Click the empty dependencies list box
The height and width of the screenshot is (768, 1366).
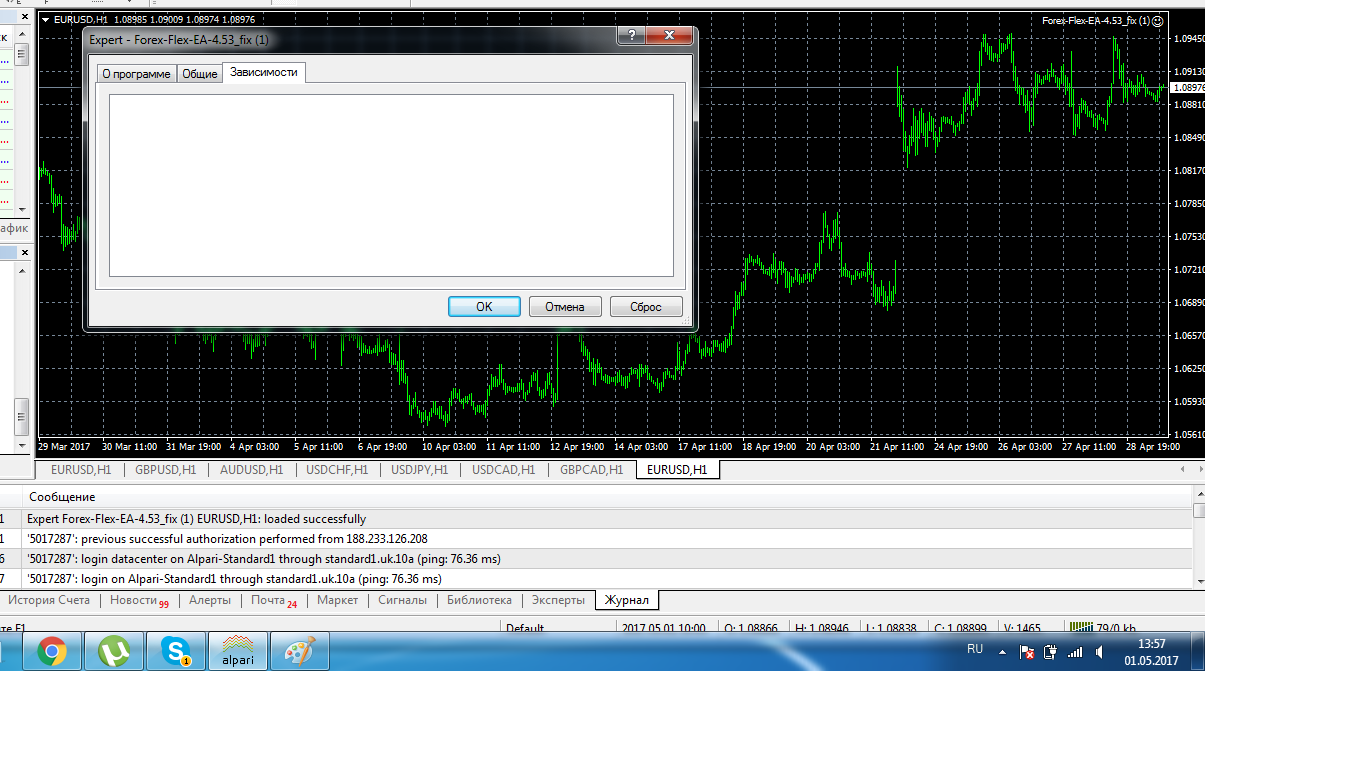[391, 185]
